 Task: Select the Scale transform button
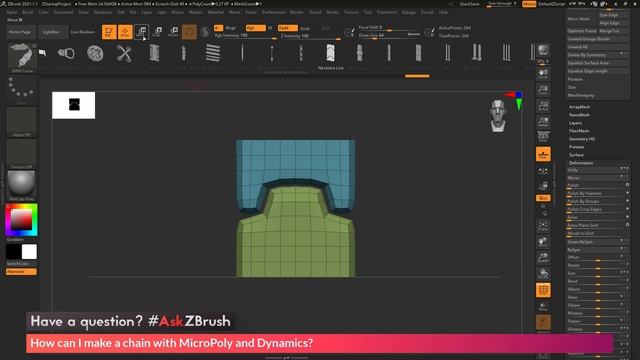coord(158,32)
